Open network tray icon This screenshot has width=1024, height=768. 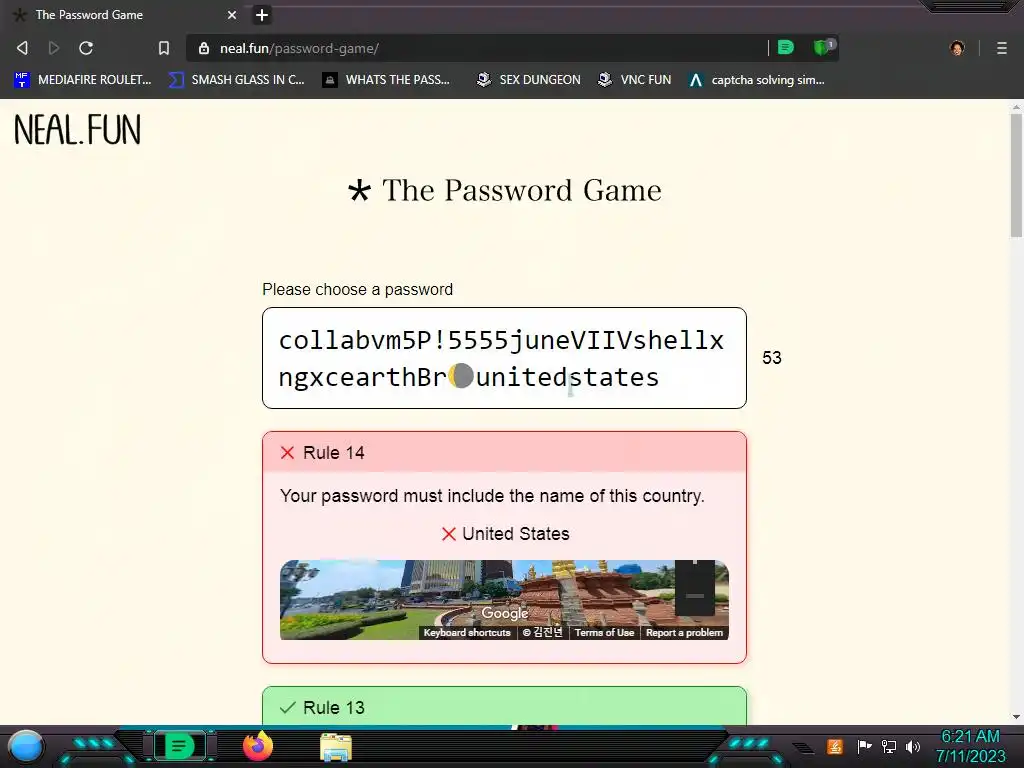(889, 746)
